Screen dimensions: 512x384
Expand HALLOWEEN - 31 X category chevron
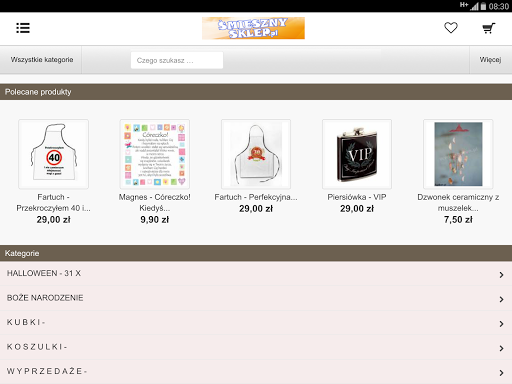[501, 275]
